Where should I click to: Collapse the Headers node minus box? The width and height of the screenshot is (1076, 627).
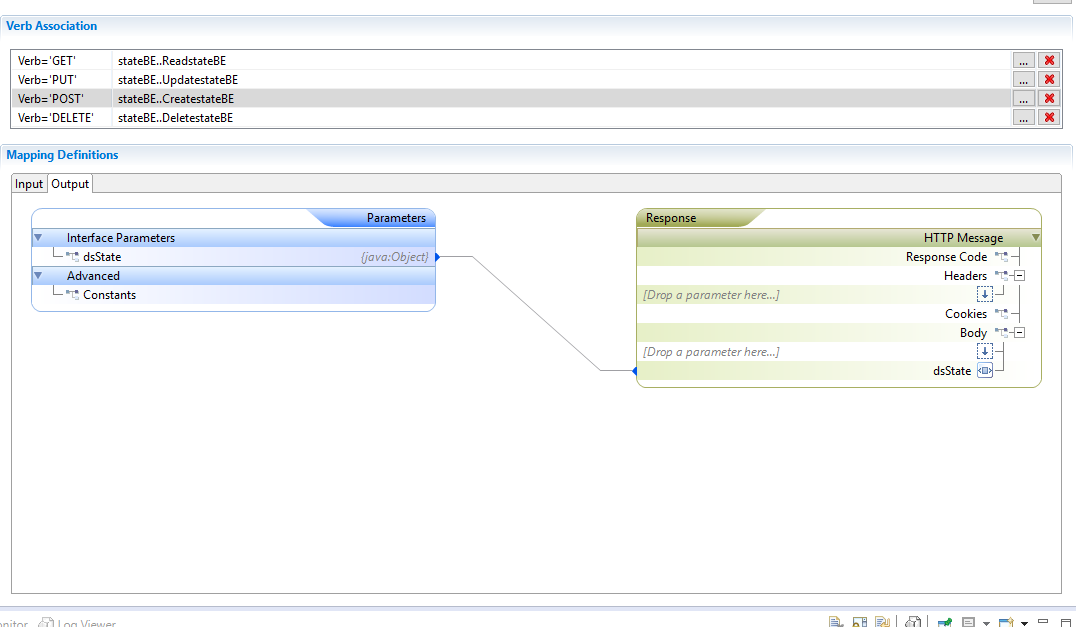pyautogui.click(x=1020, y=276)
